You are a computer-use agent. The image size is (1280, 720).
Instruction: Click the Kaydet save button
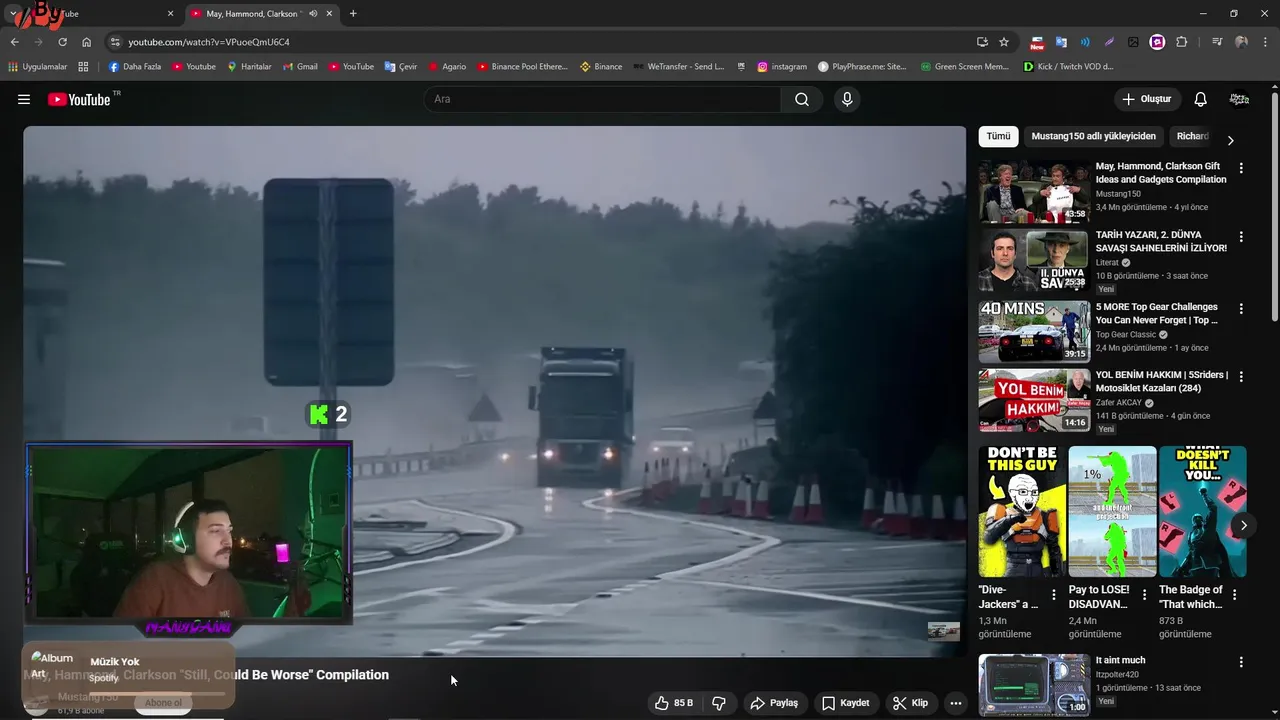click(x=845, y=703)
